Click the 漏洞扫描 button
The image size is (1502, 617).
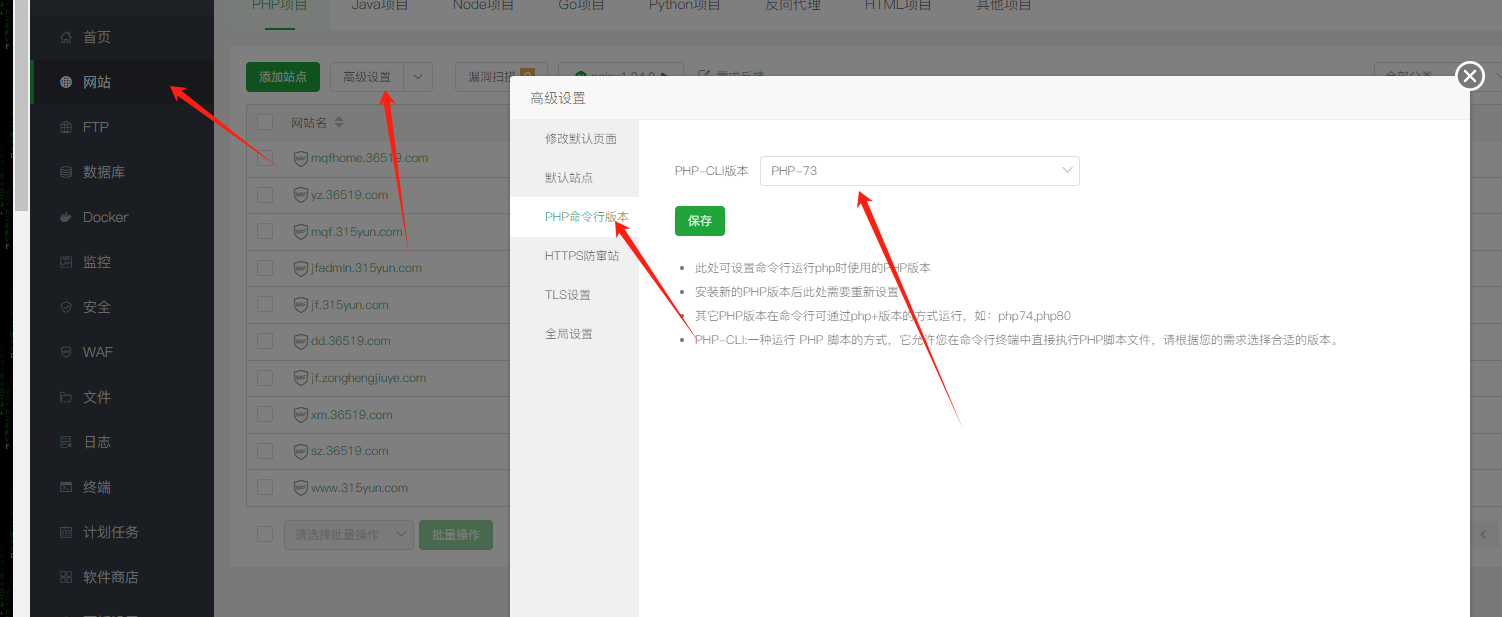(x=500, y=77)
